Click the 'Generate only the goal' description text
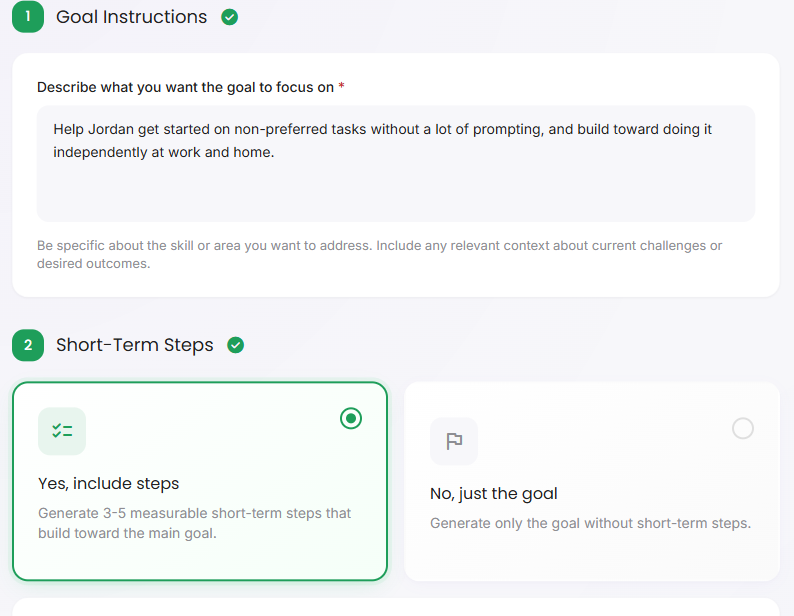This screenshot has height=616, width=794. point(590,523)
